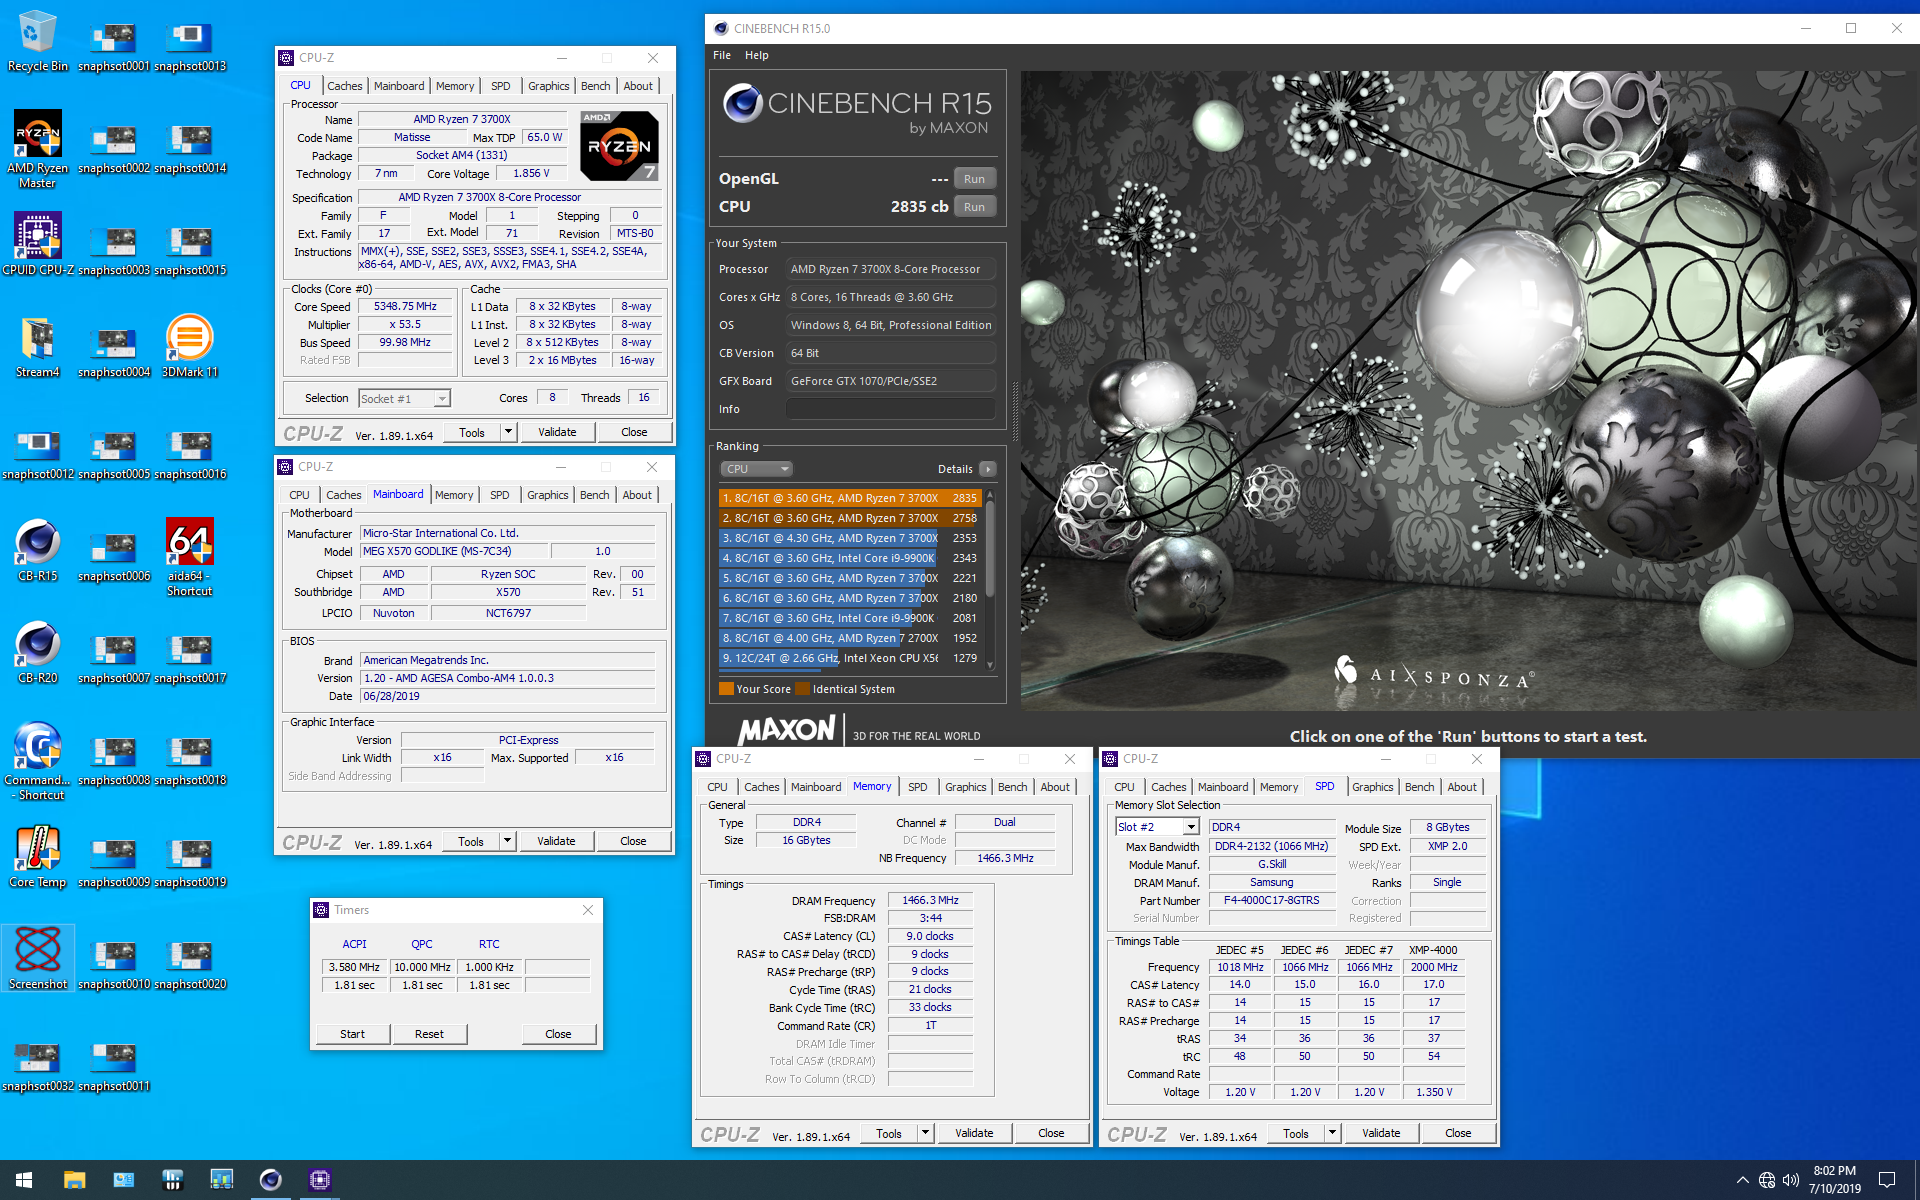Open the CB-R15 desktop shortcut
This screenshot has width=1920, height=1200.
point(38,550)
